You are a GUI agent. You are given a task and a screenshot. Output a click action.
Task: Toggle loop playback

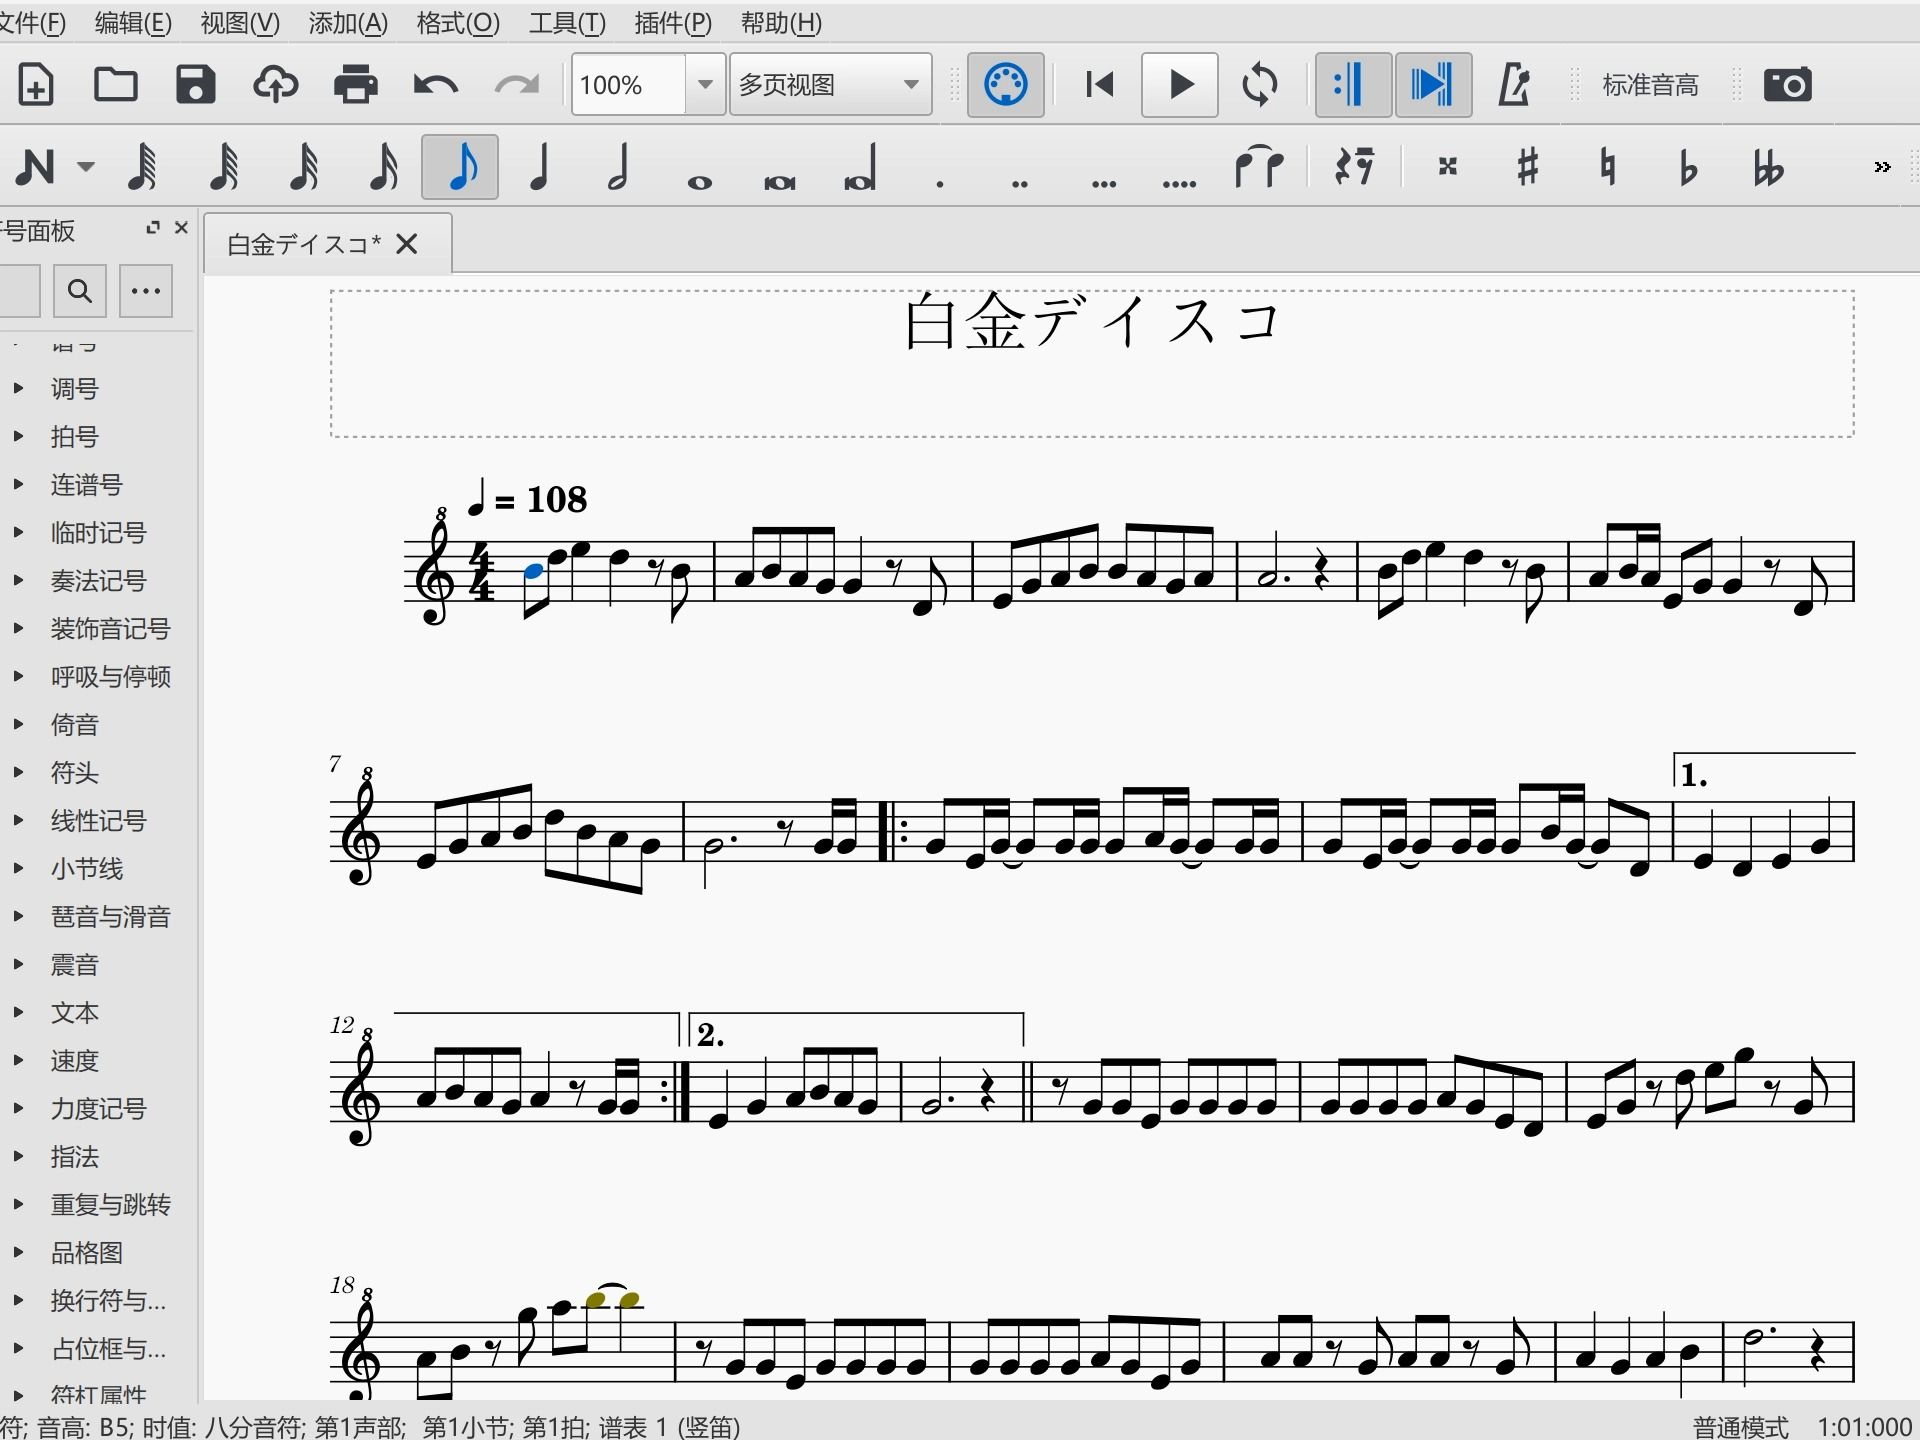(x=1260, y=85)
